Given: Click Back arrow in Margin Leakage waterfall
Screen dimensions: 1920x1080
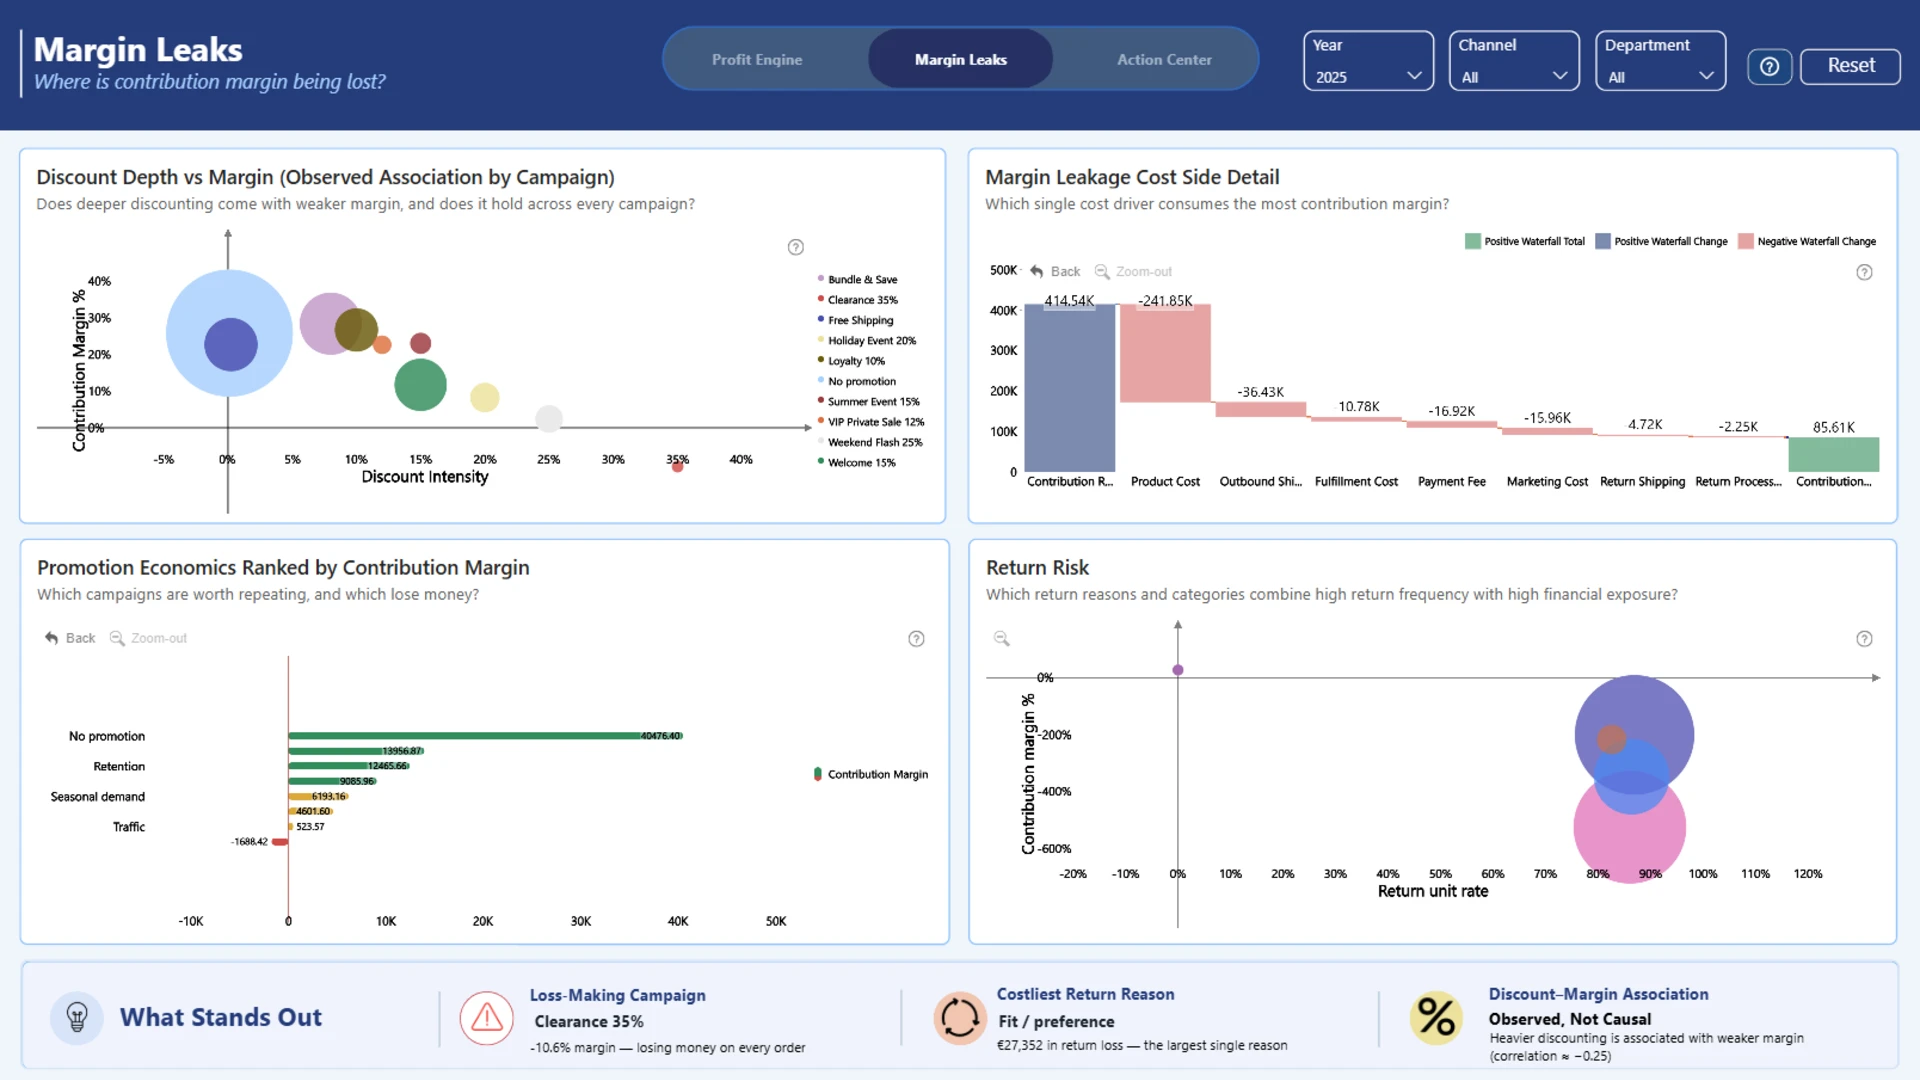Looking at the screenshot, I should [1037, 271].
